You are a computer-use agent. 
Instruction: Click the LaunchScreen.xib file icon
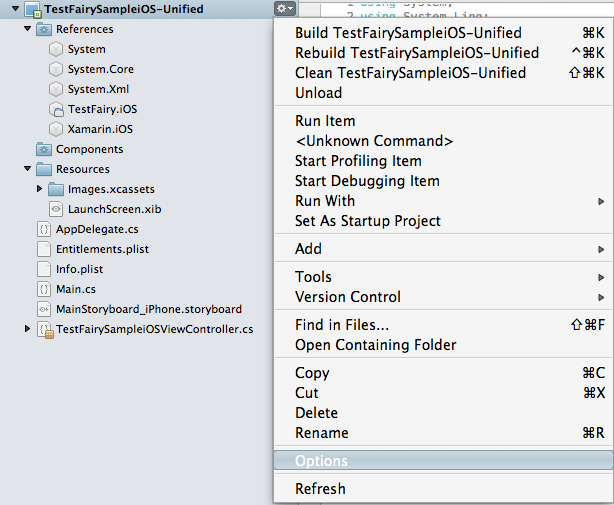56,209
